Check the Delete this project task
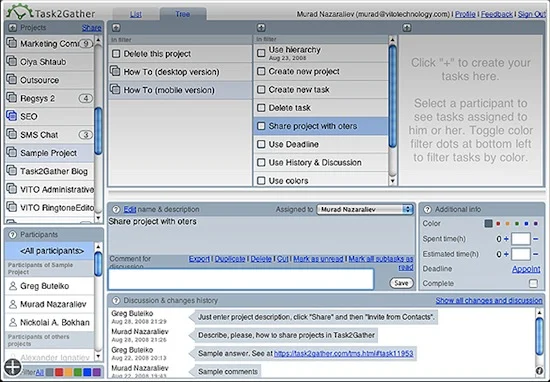Viewport: 550px width, 382px height. (116, 54)
